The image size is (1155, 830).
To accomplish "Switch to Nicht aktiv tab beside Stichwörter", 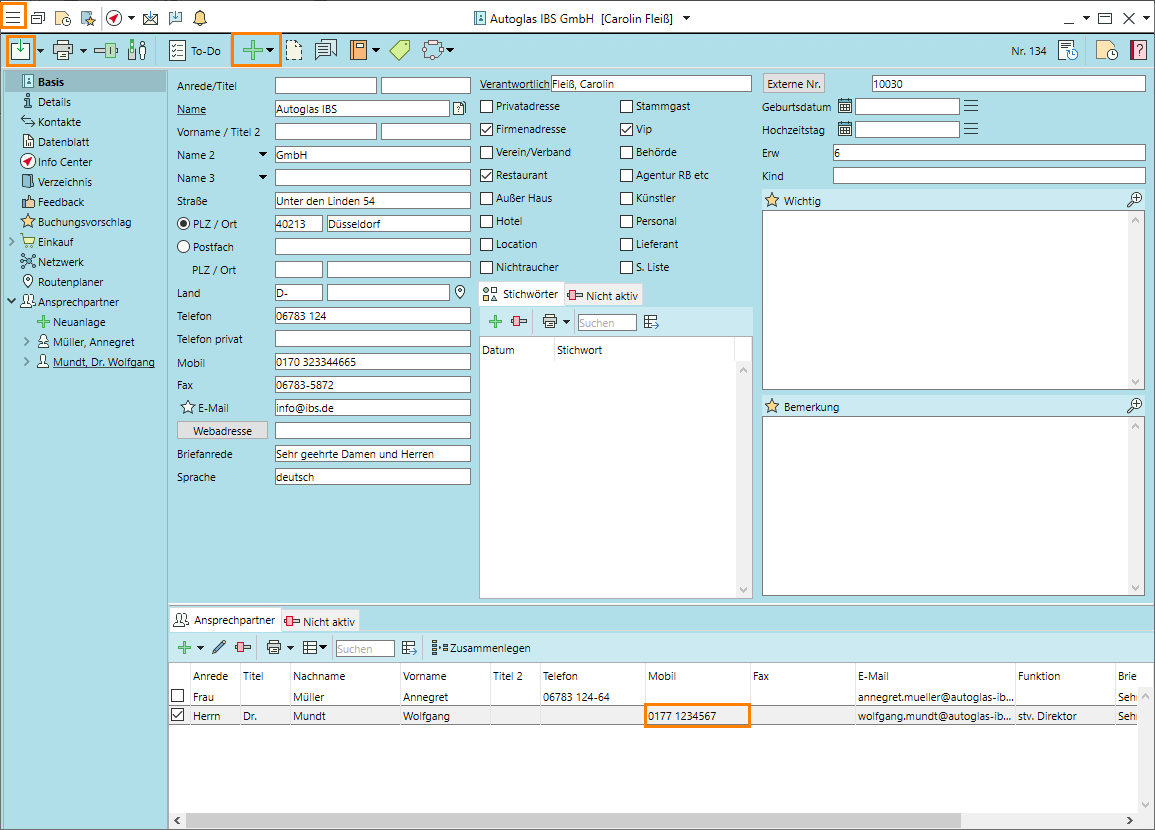I will [603, 295].
